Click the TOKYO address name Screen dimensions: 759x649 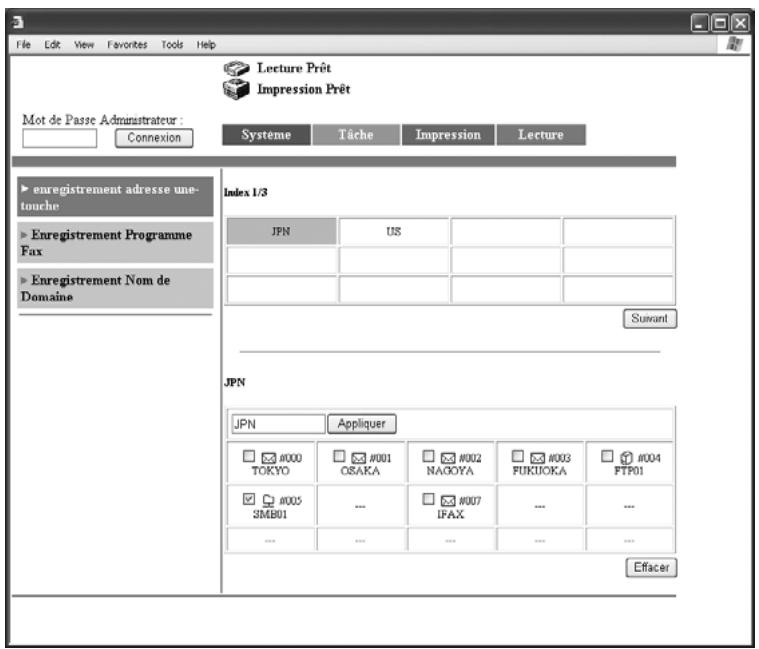[x=271, y=470]
